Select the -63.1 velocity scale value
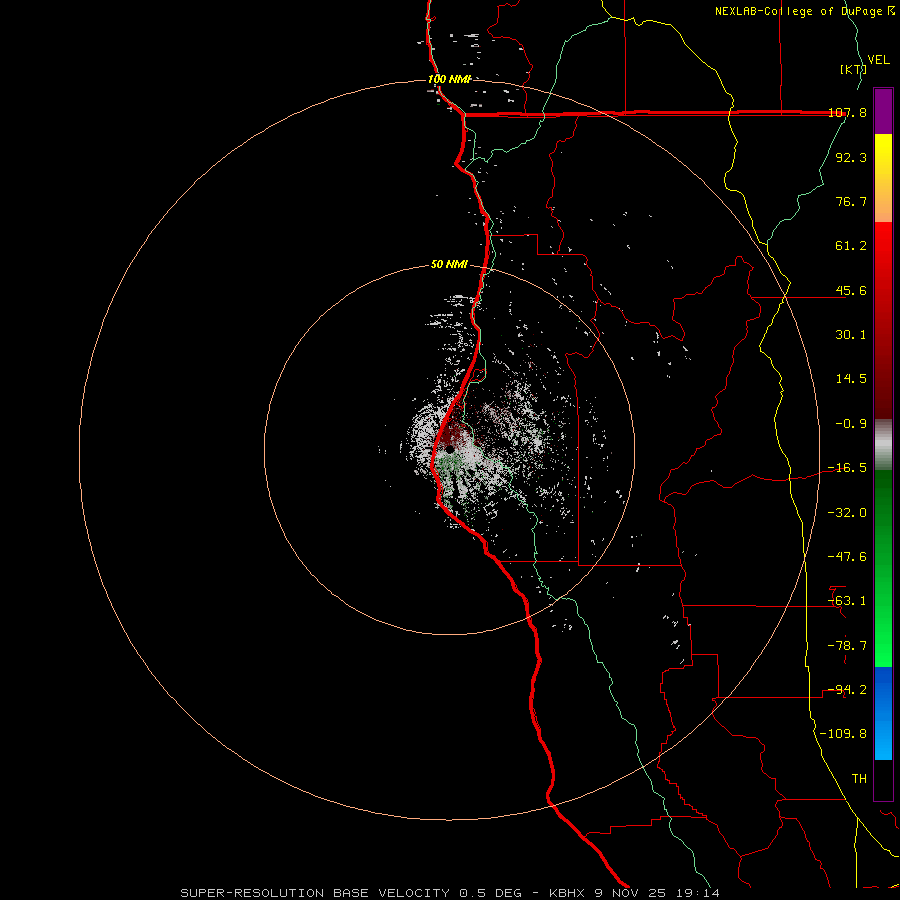 click(x=847, y=601)
